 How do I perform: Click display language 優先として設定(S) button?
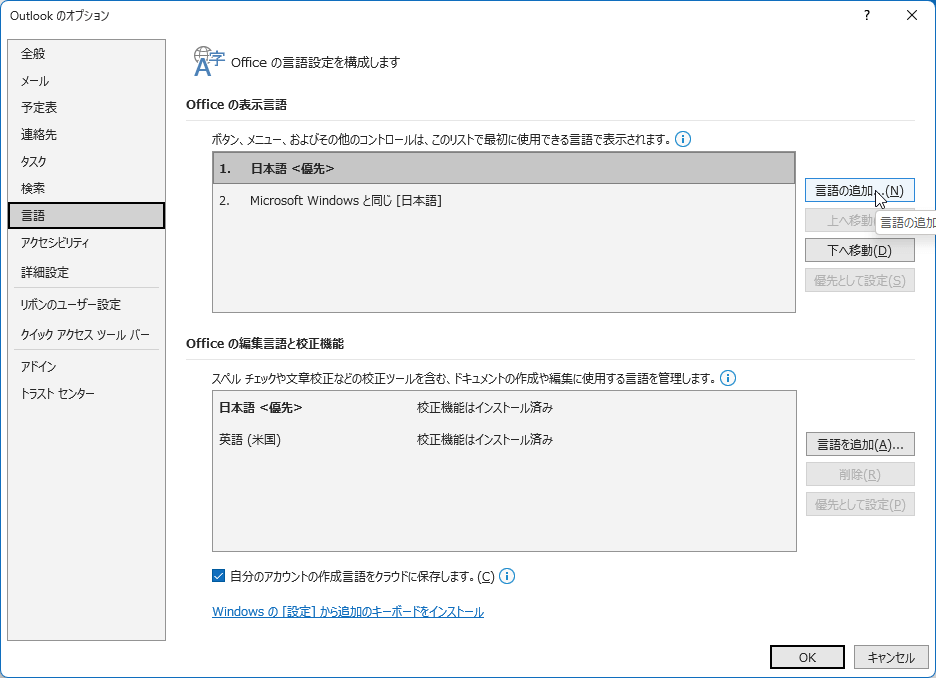coord(860,280)
